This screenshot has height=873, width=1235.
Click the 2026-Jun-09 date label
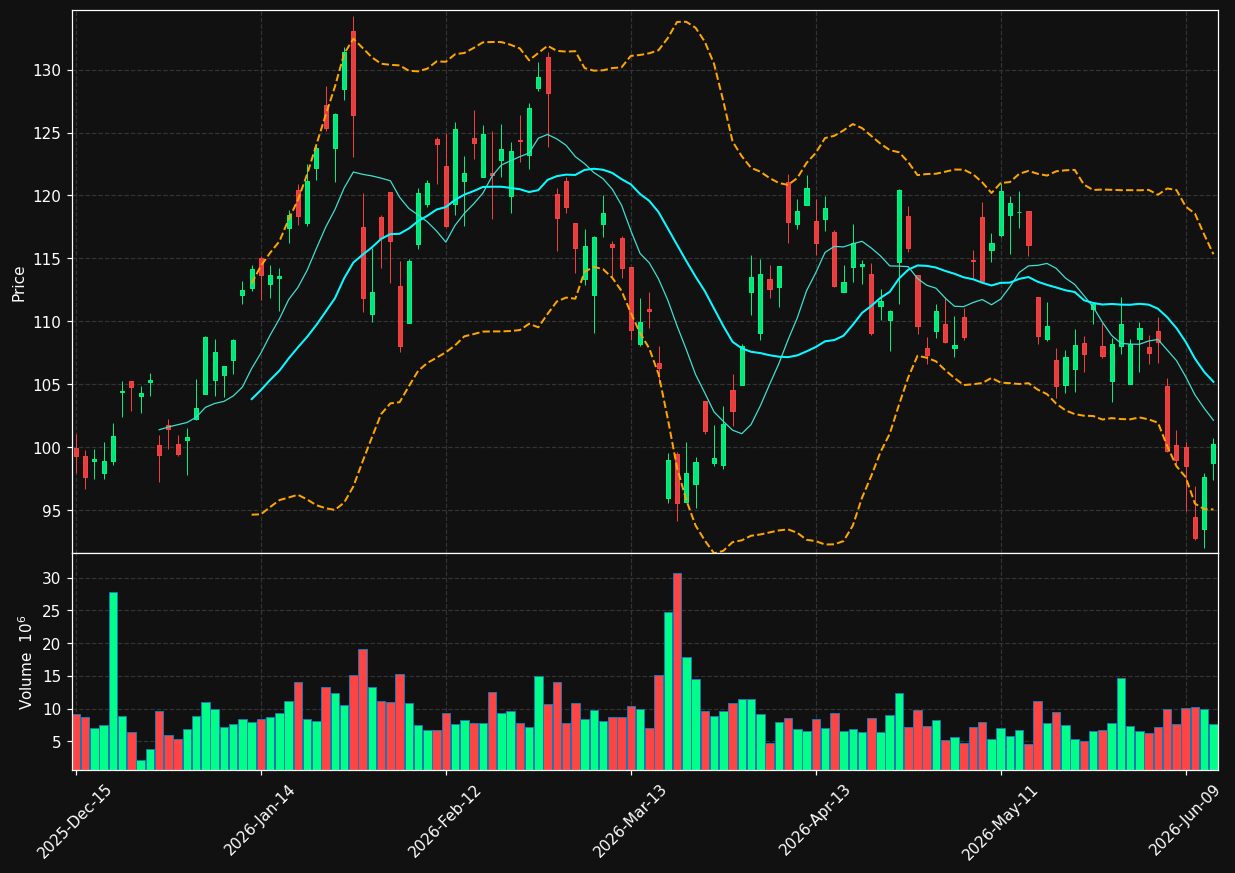(x=1186, y=821)
